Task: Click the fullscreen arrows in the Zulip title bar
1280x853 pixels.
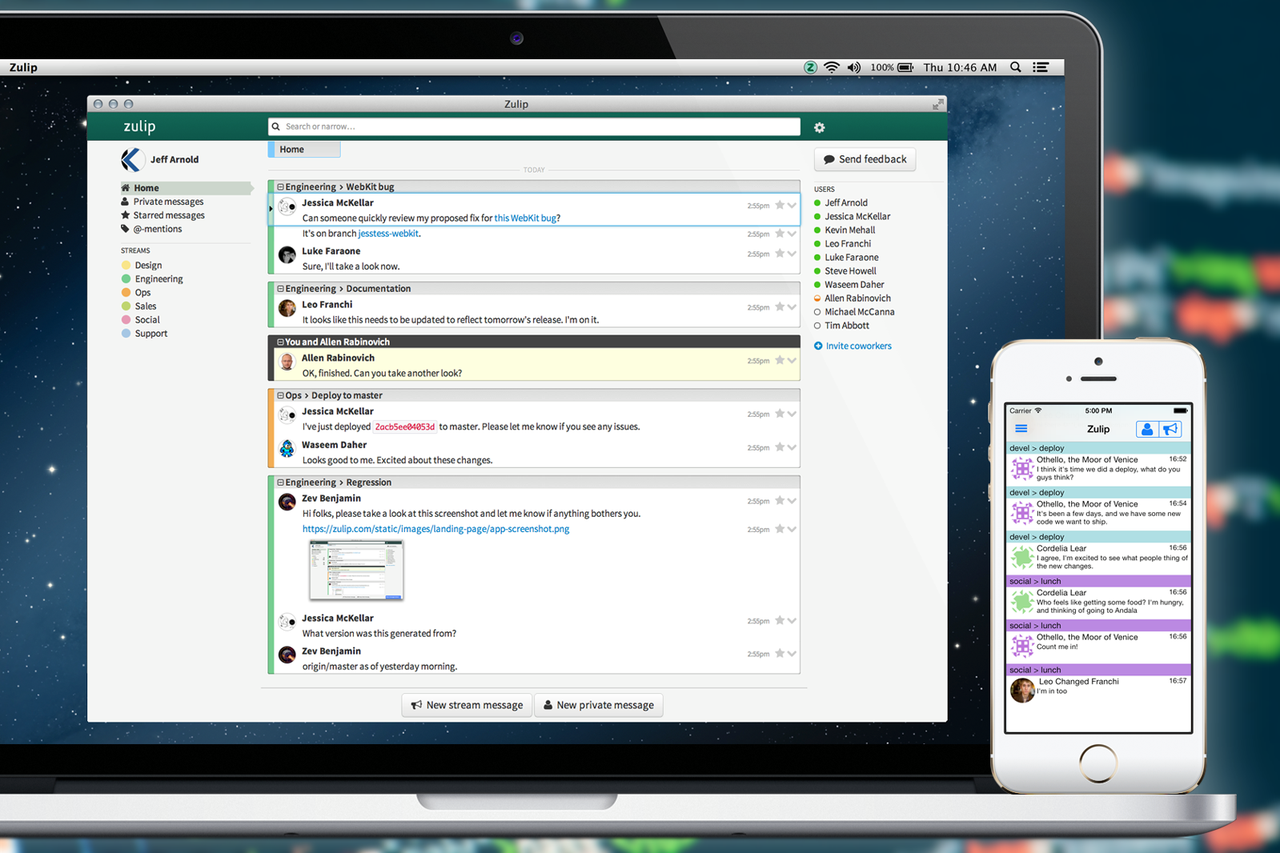Action: 938,104
